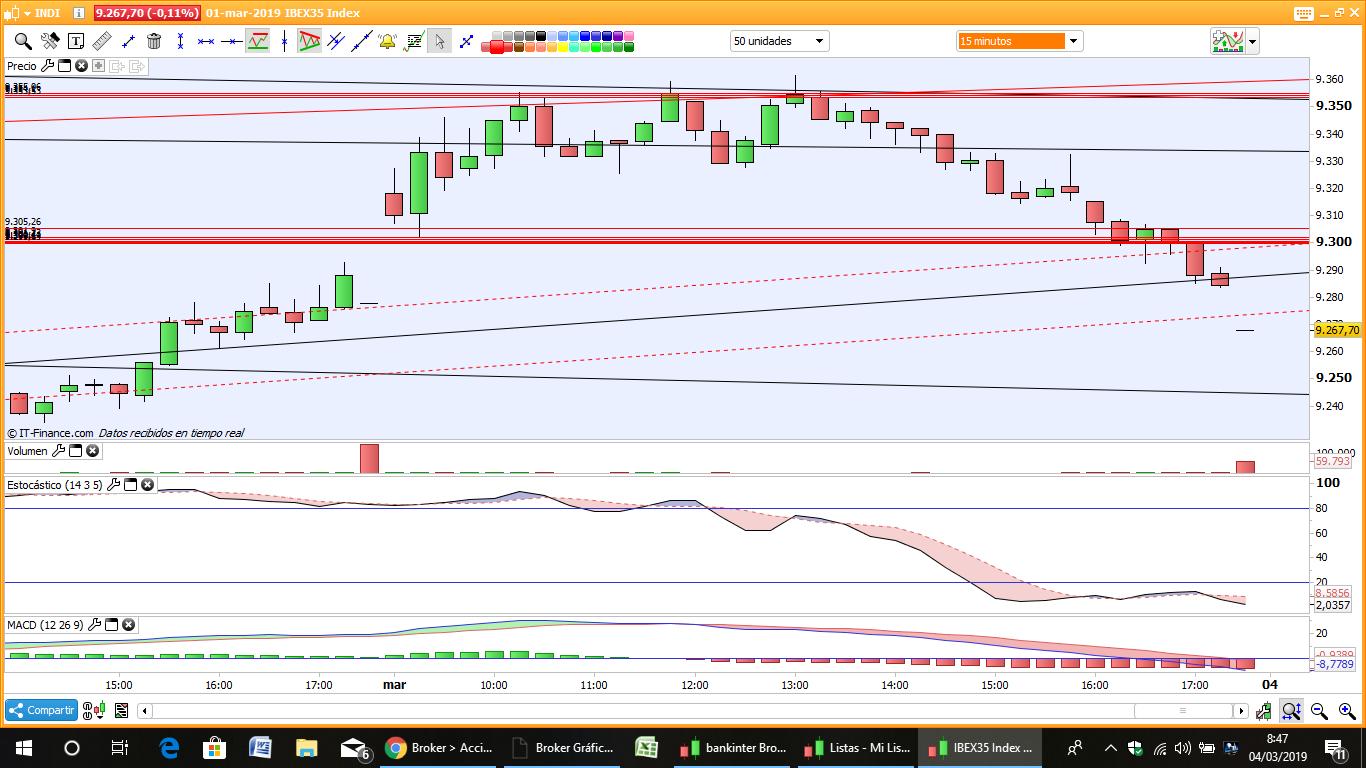Open the chart settings hammer-and-wrench tool
This screenshot has height=768, width=1366.
tap(50, 41)
